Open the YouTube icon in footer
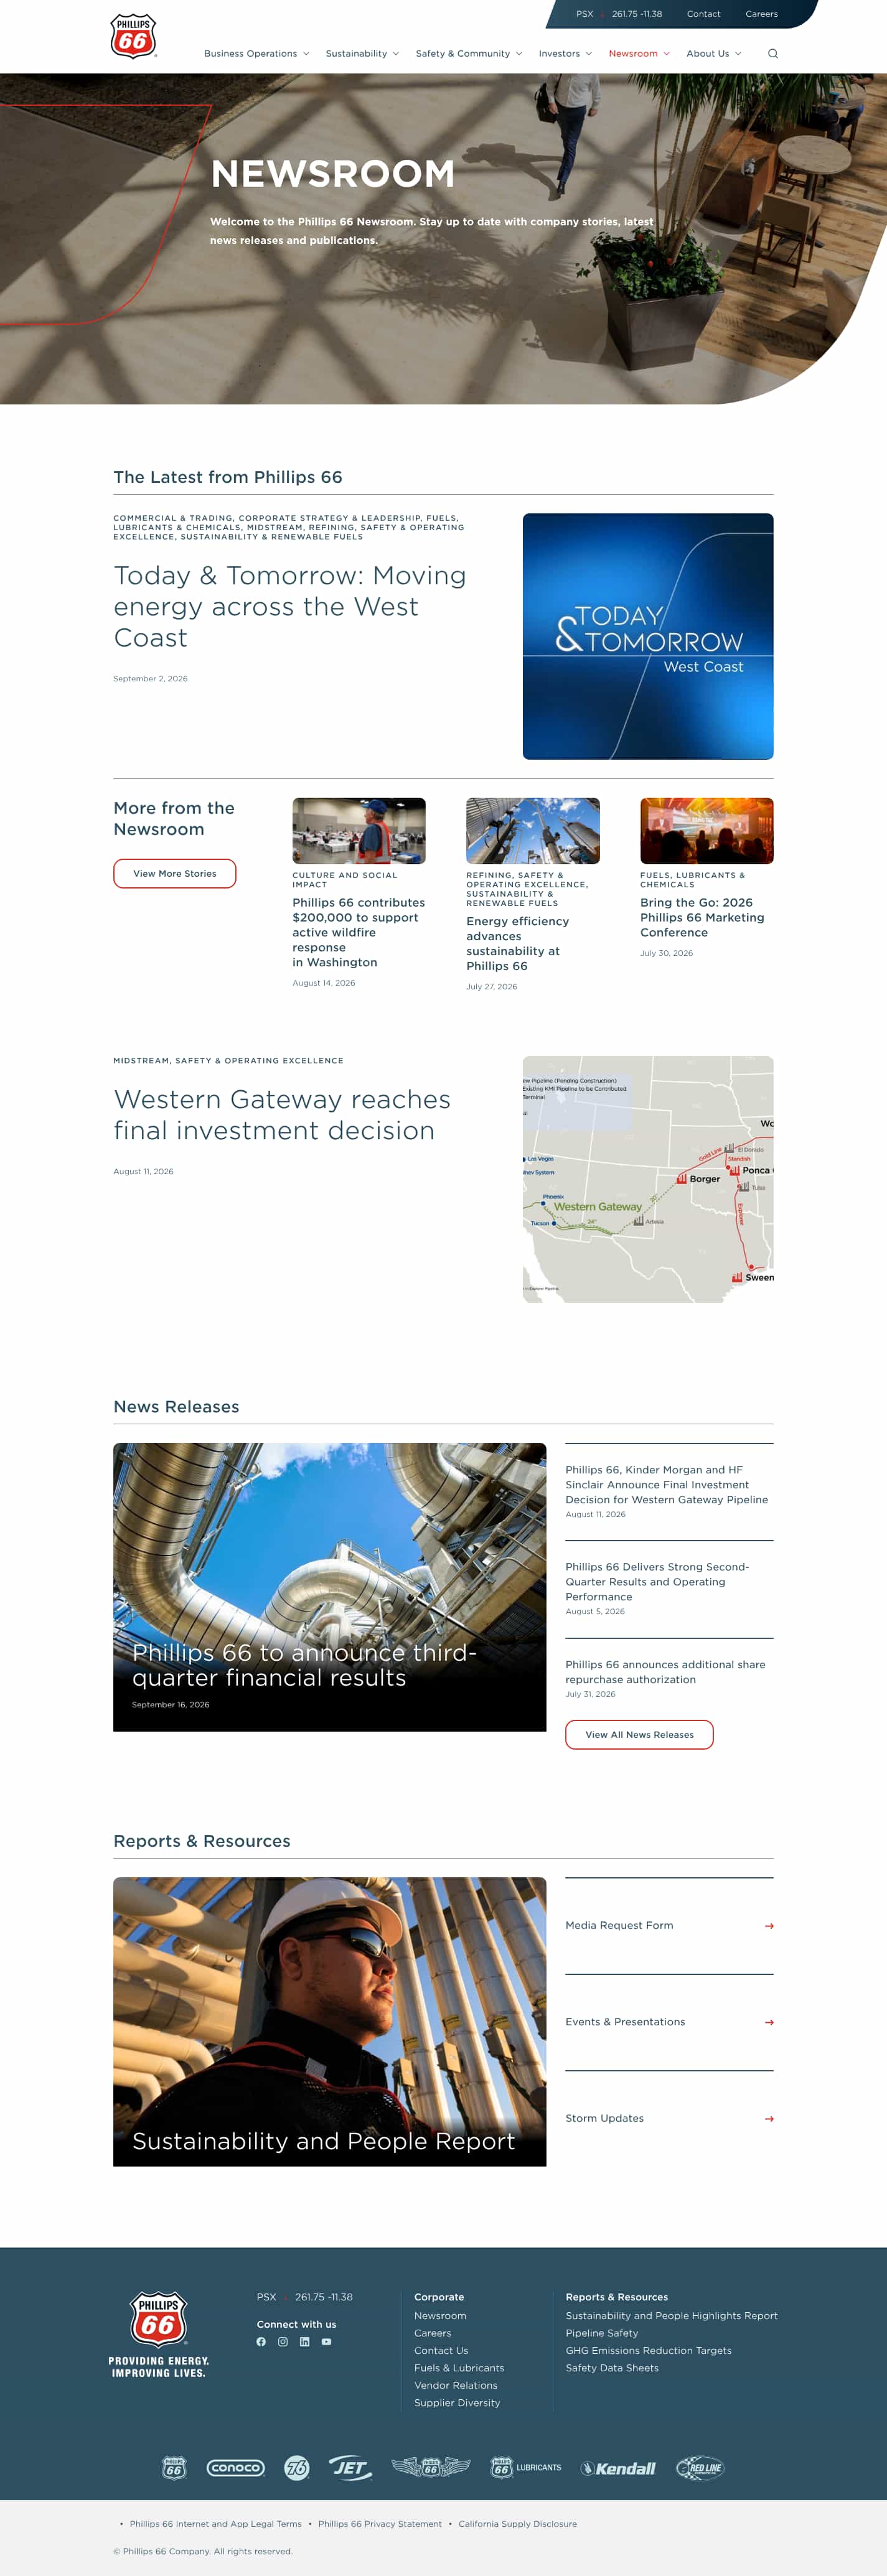The width and height of the screenshot is (887, 2576). coord(326,2342)
